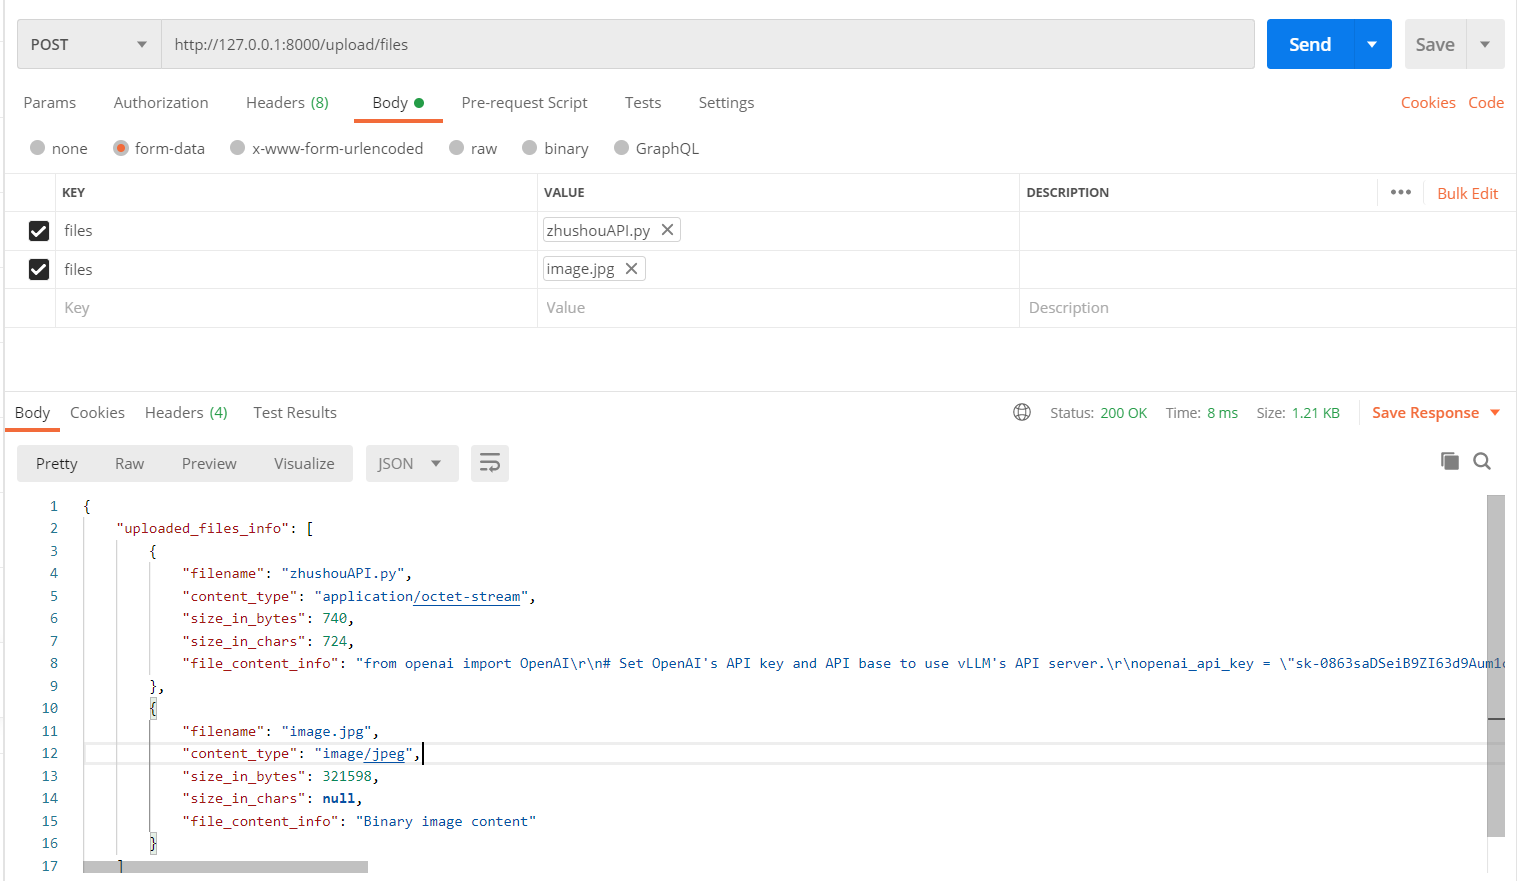Remove the zhushouAPI.py file attachment
The height and width of the screenshot is (881, 1517).
[667, 230]
